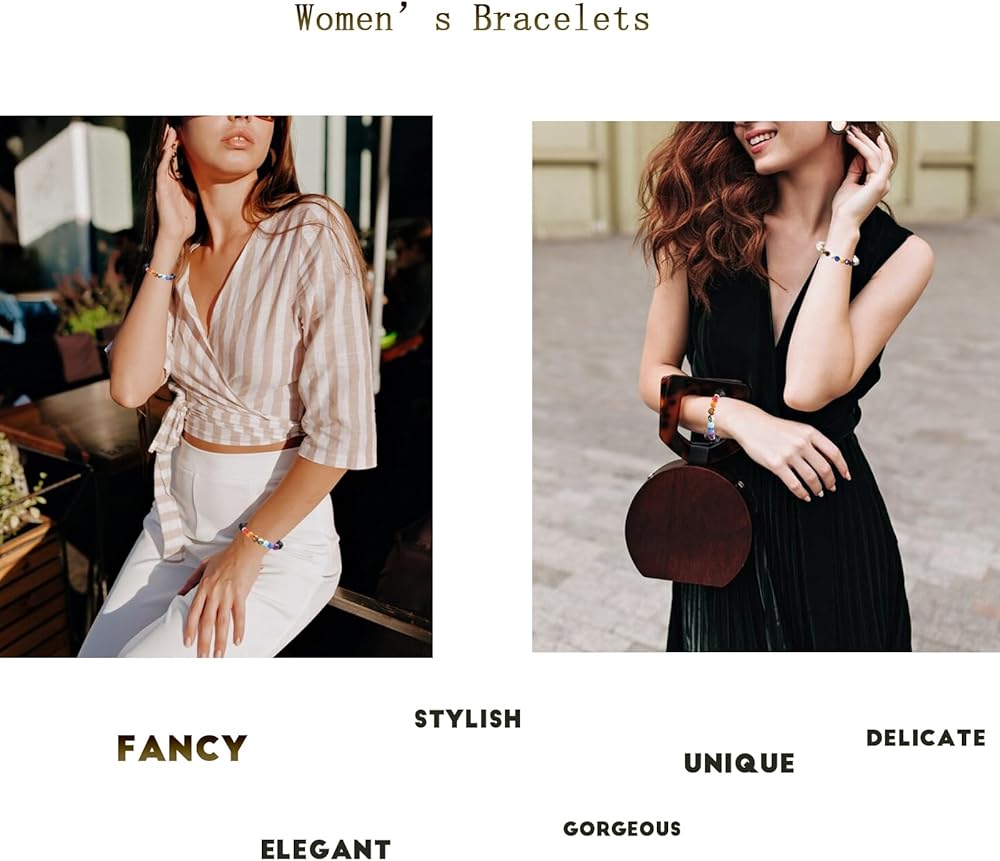Click the Women's Bracelets heading
Screen dimensions: 1000x861
472,18
